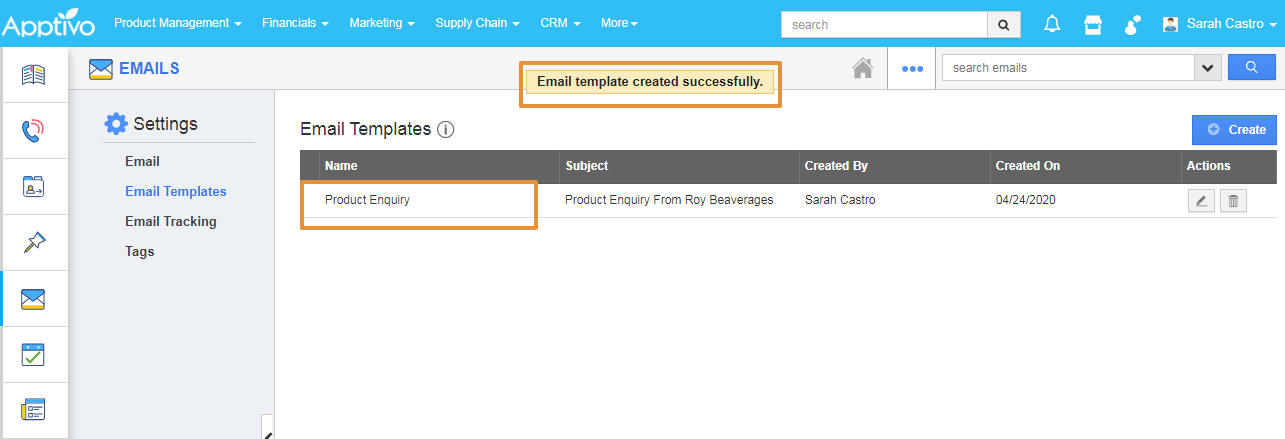Focus the search emails input field
The height and width of the screenshot is (439, 1285).
[x=1068, y=68]
